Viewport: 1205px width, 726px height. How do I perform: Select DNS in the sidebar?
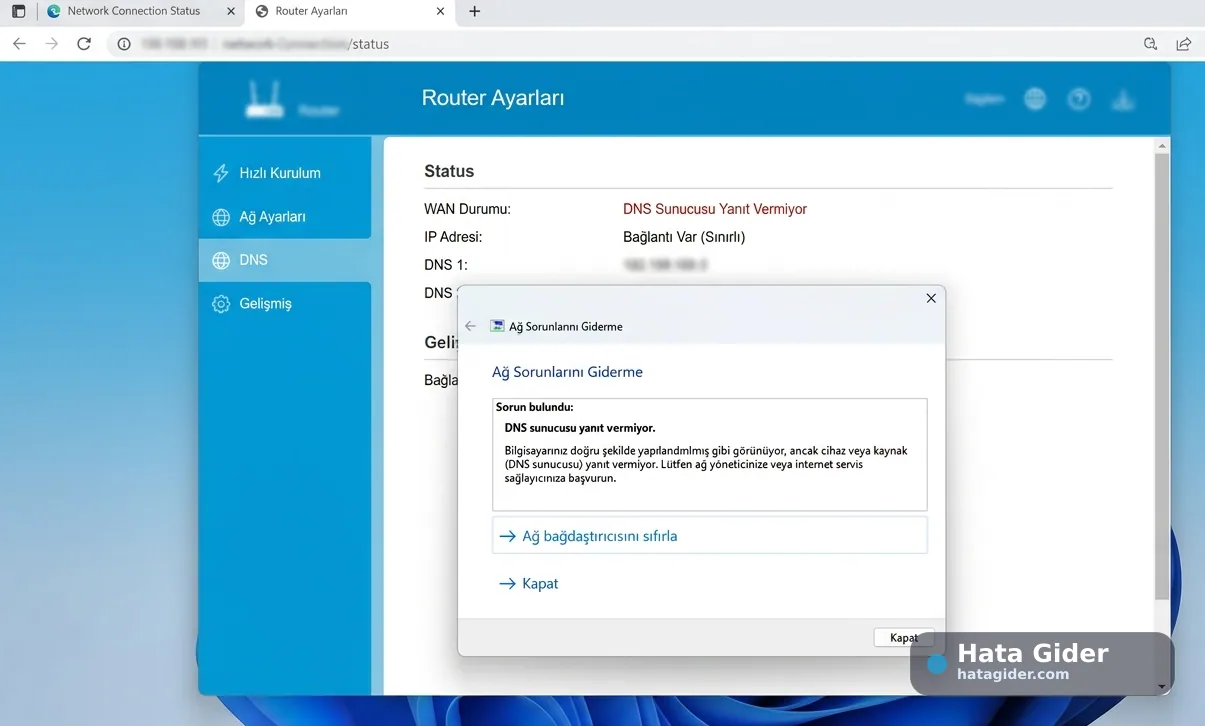285,260
